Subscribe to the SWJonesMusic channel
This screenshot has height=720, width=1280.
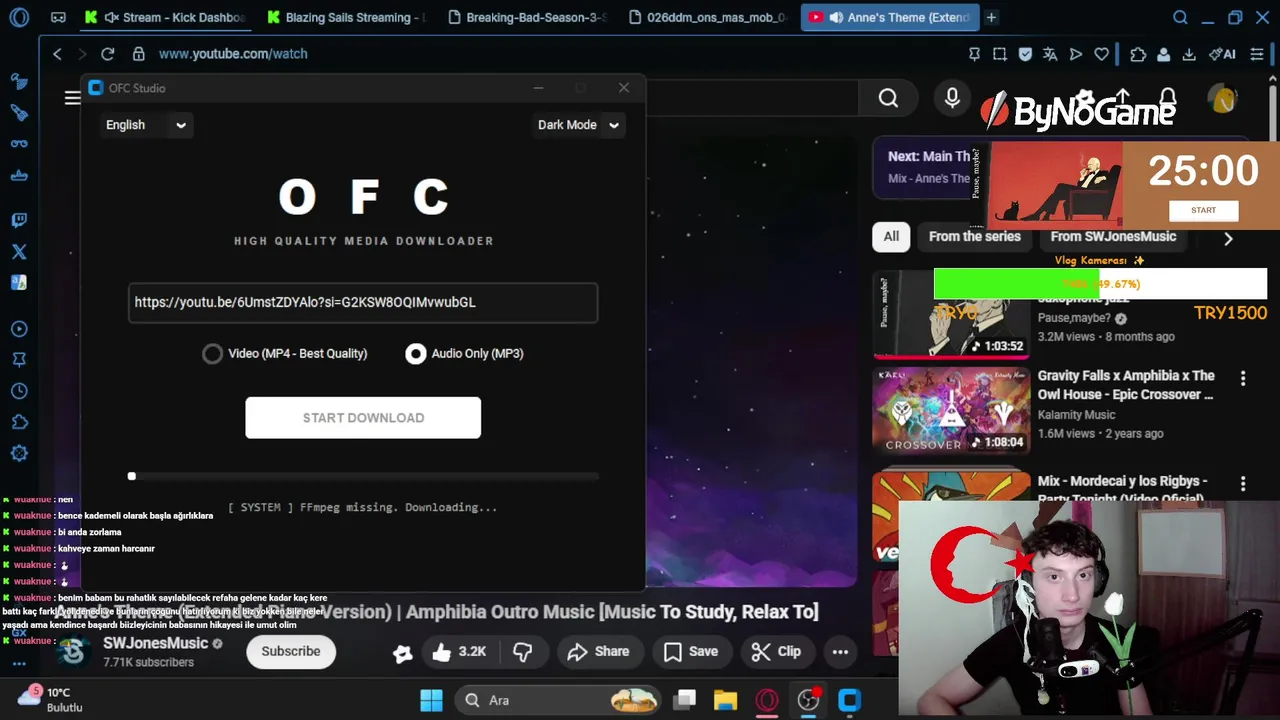point(291,651)
